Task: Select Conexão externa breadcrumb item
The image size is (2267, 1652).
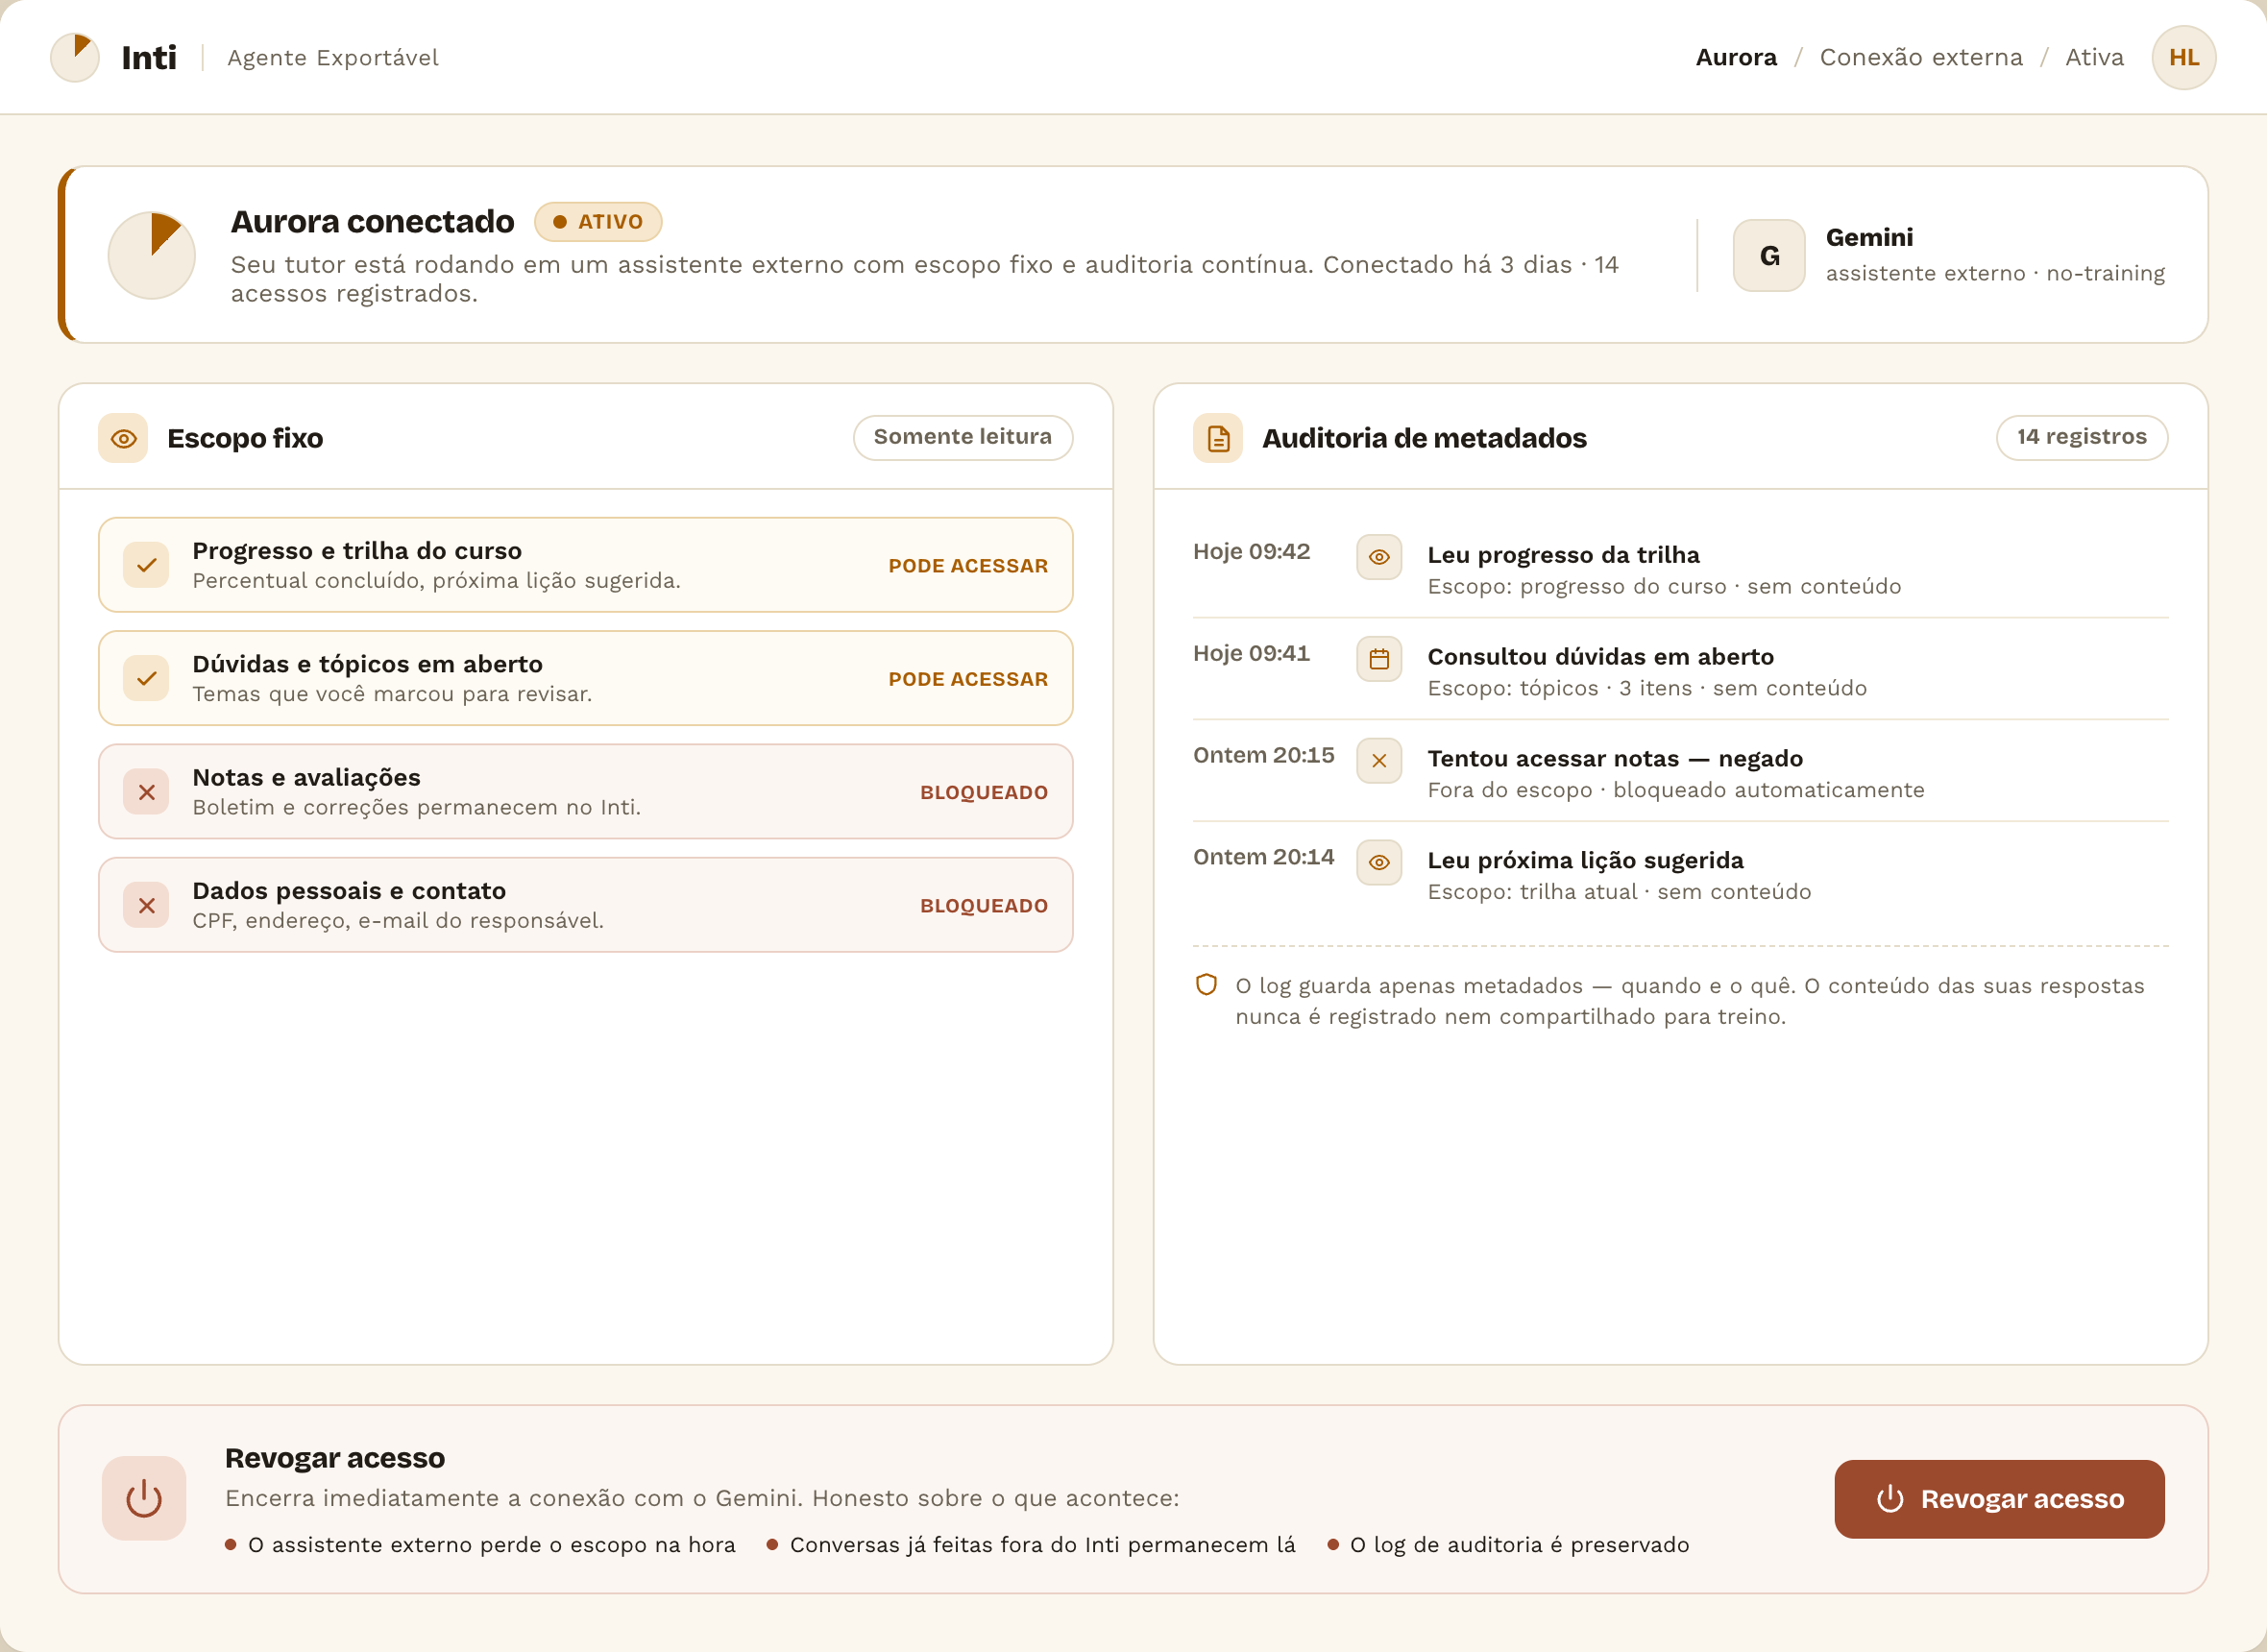Action: pyautogui.click(x=1920, y=57)
